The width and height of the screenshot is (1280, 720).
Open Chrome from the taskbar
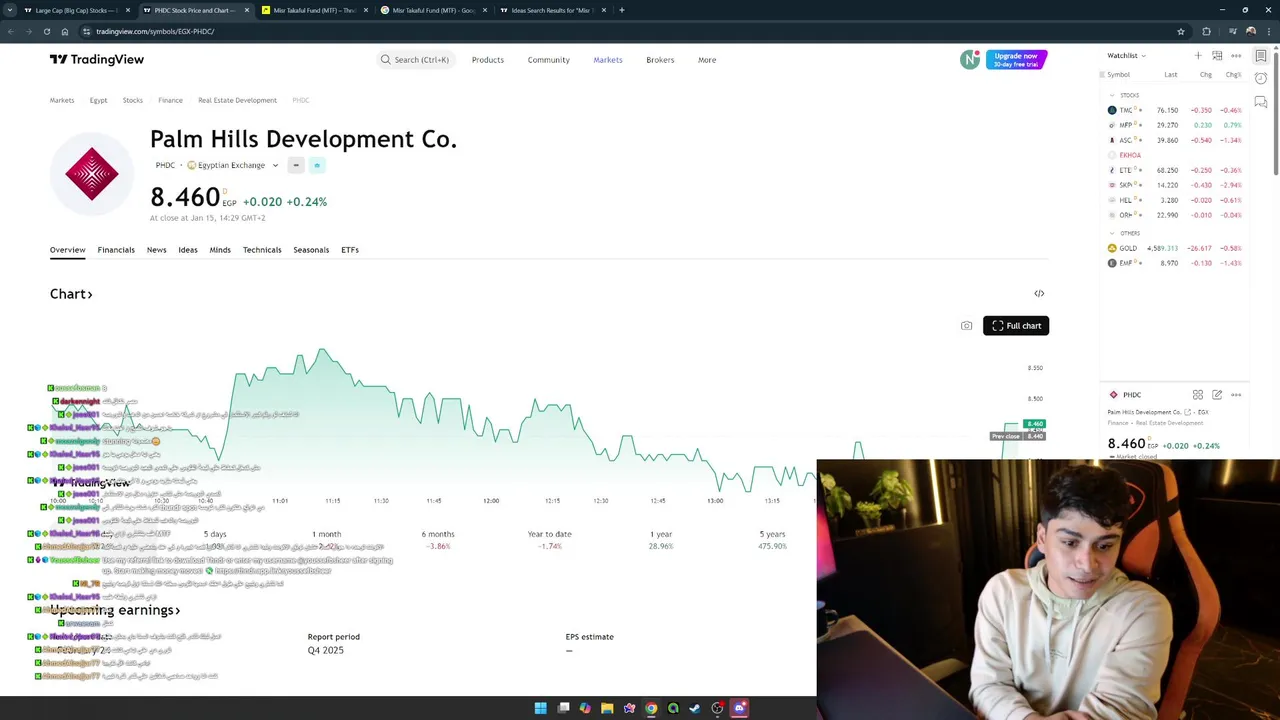[x=651, y=708]
